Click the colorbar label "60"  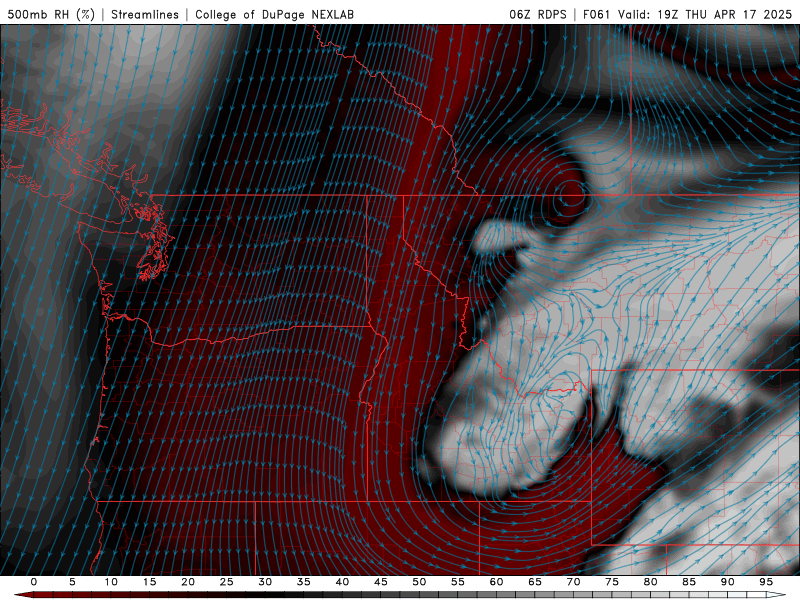(x=496, y=582)
